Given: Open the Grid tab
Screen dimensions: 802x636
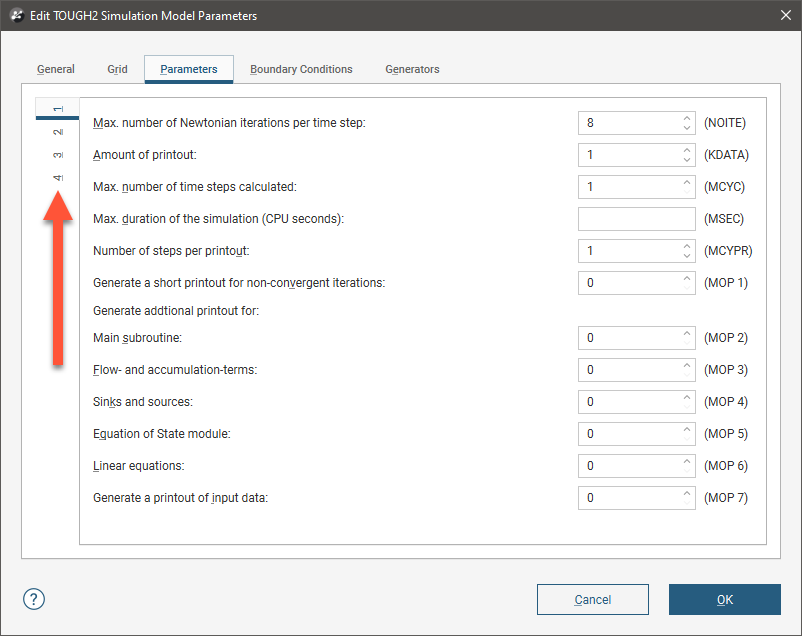Looking at the screenshot, I should 117,69.
